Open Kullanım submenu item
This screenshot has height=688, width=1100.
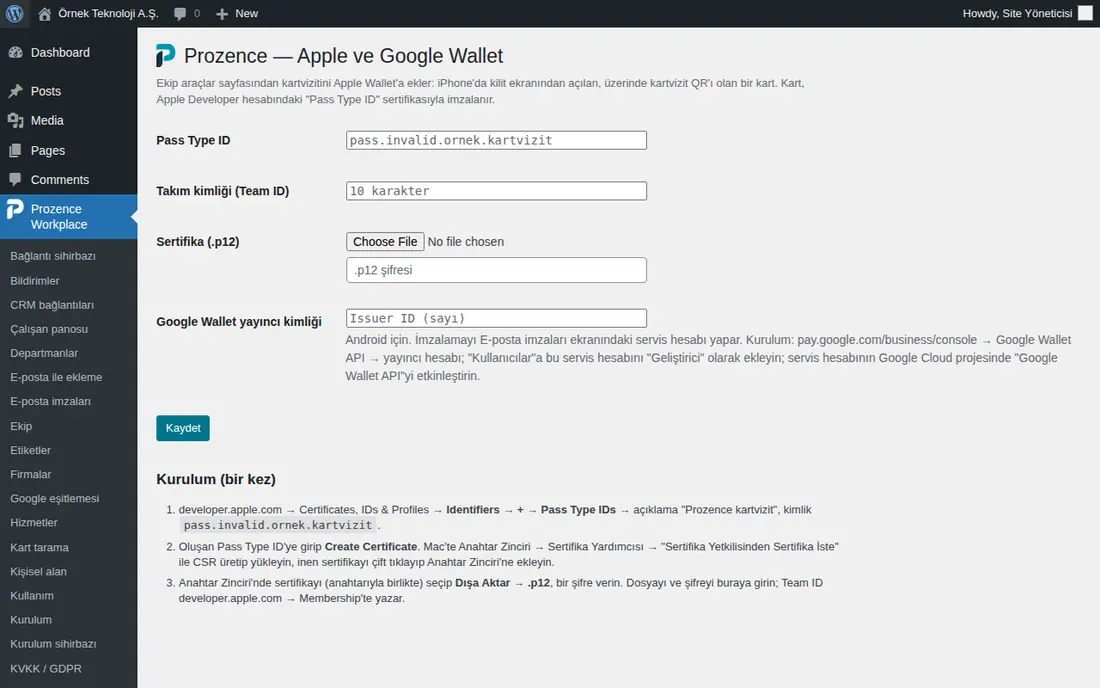pos(32,595)
